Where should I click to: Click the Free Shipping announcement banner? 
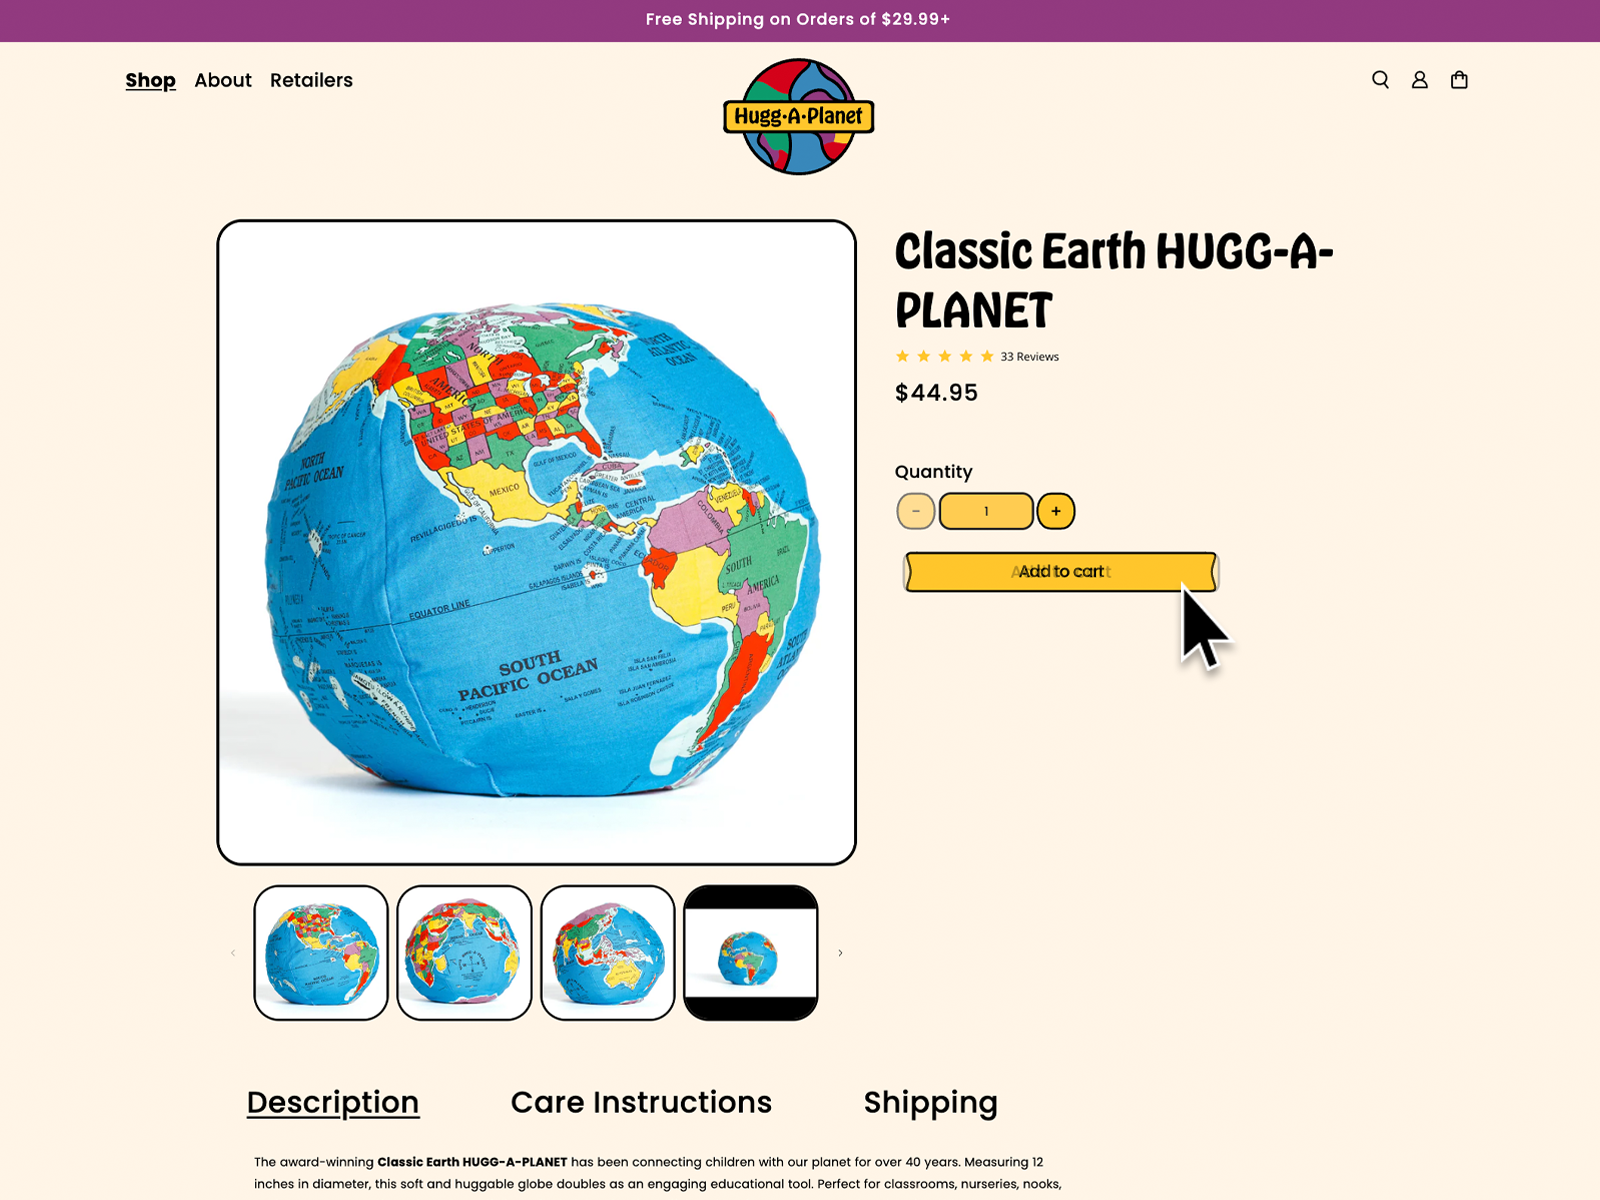[x=798, y=20]
